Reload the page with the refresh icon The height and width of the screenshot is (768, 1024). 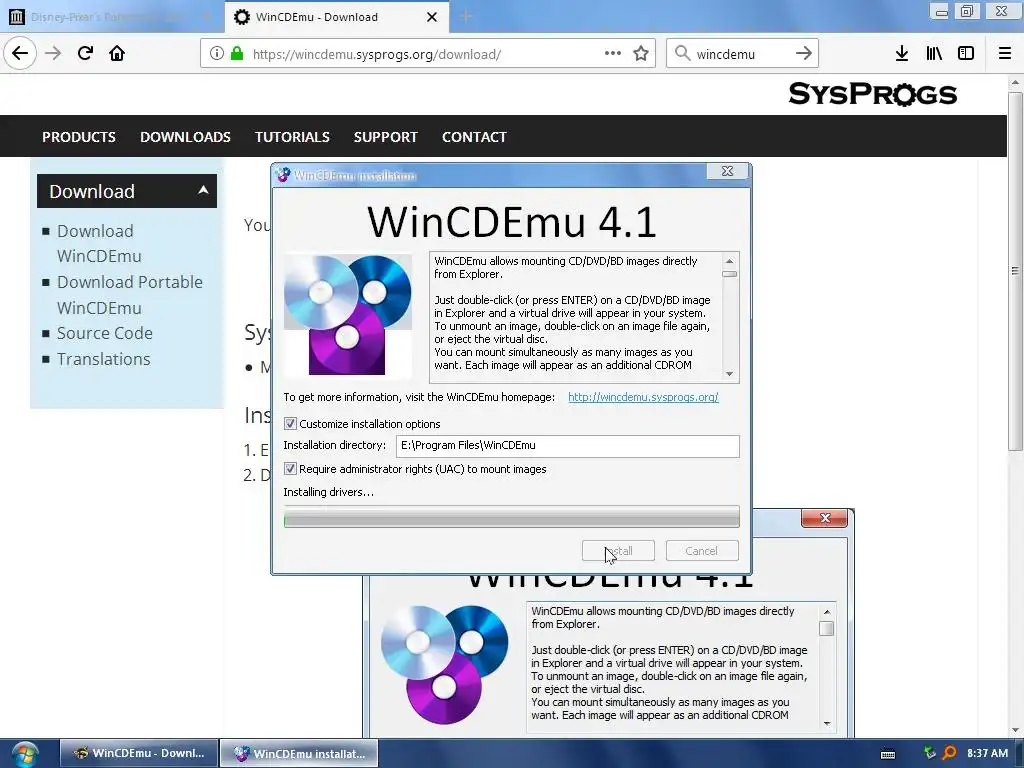85,53
